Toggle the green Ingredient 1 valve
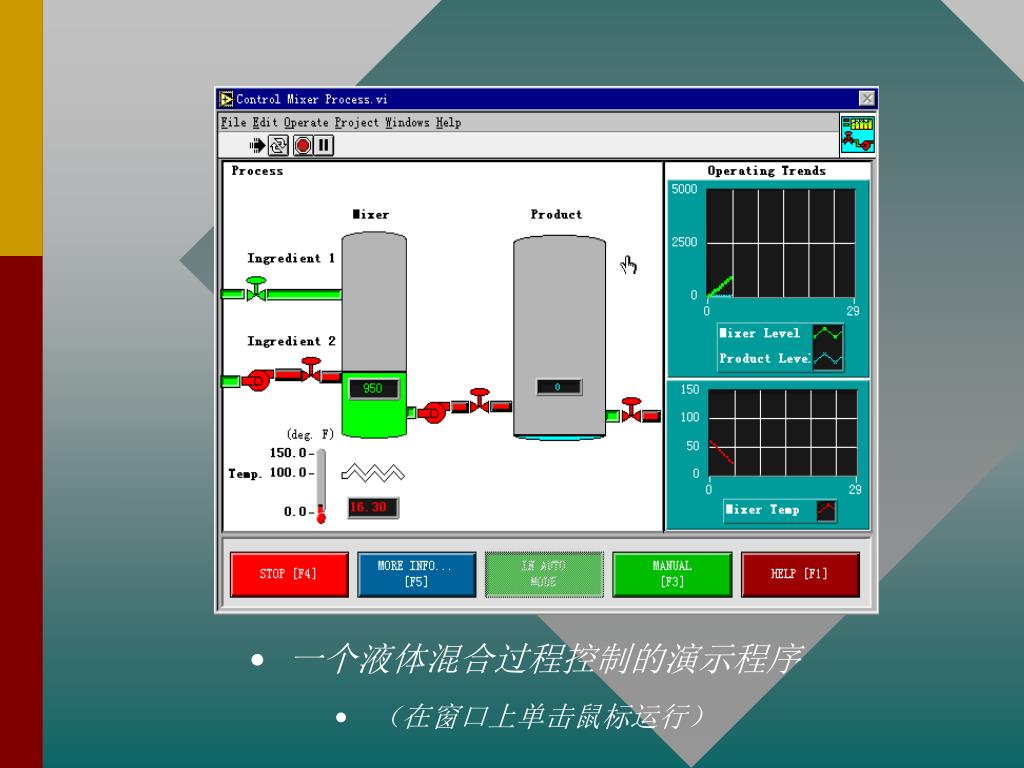1024x768 pixels. click(256, 289)
